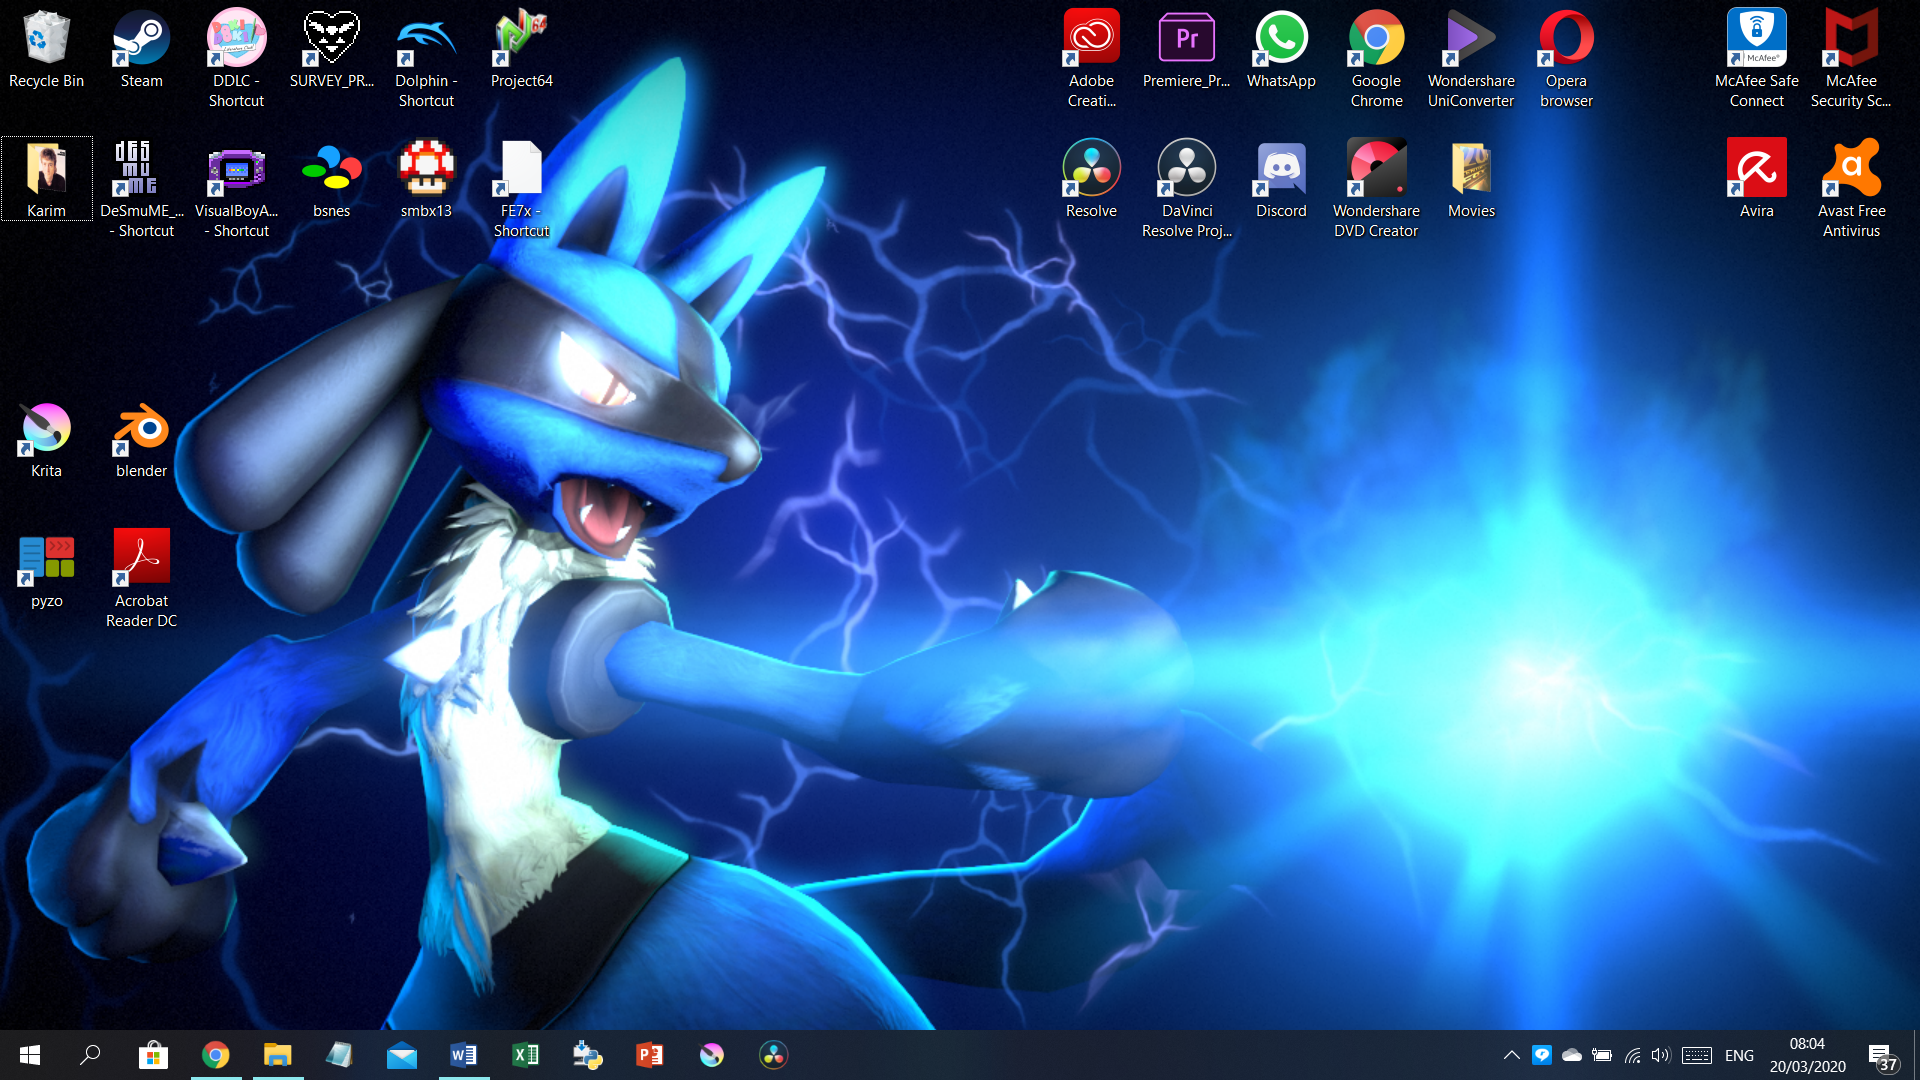This screenshot has height=1080, width=1920.
Task: Select the Adobe Creative Cloud icon
Action: [x=1091, y=58]
